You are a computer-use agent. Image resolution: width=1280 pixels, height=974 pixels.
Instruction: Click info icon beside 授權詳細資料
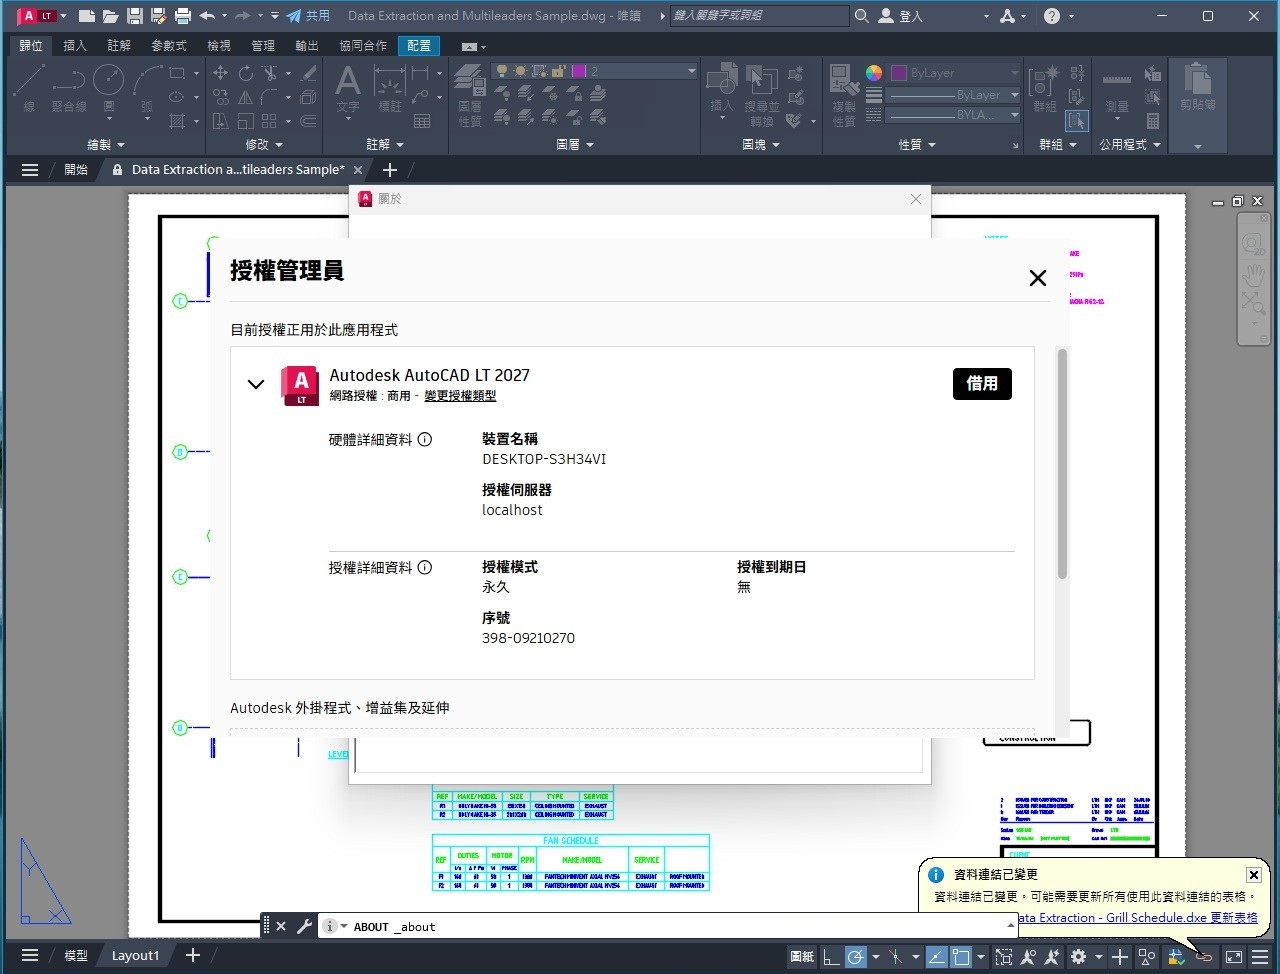tap(425, 568)
